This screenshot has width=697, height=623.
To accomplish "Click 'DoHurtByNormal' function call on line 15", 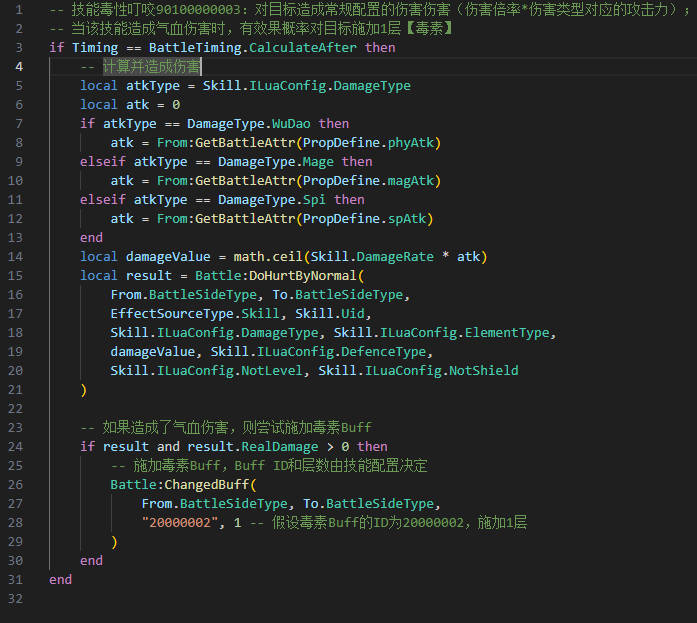I will point(303,276).
